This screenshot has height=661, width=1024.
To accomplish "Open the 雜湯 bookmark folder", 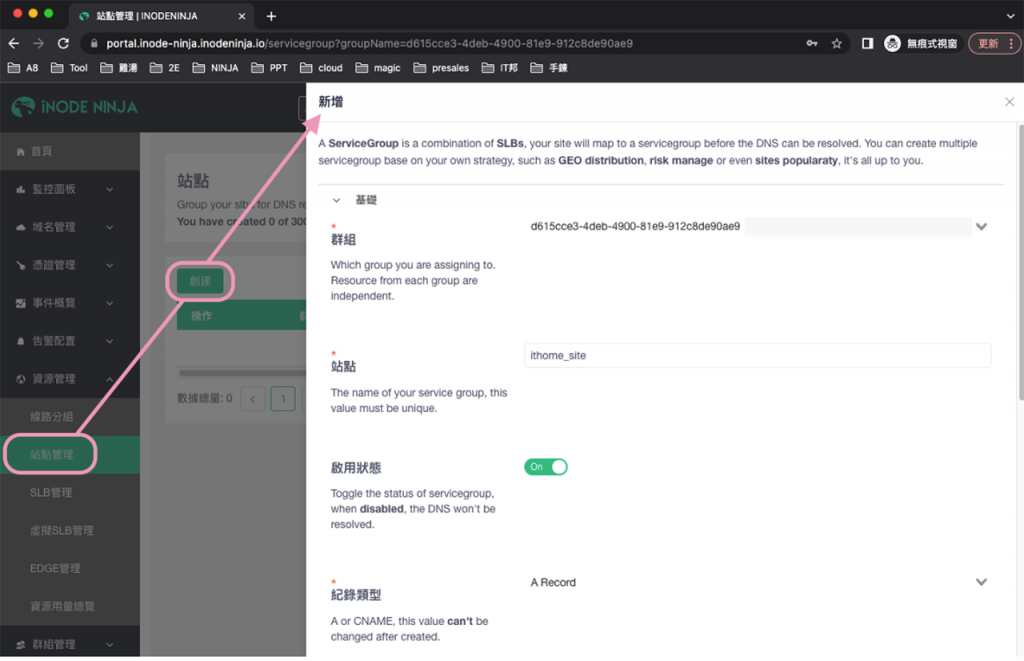I will [118, 68].
